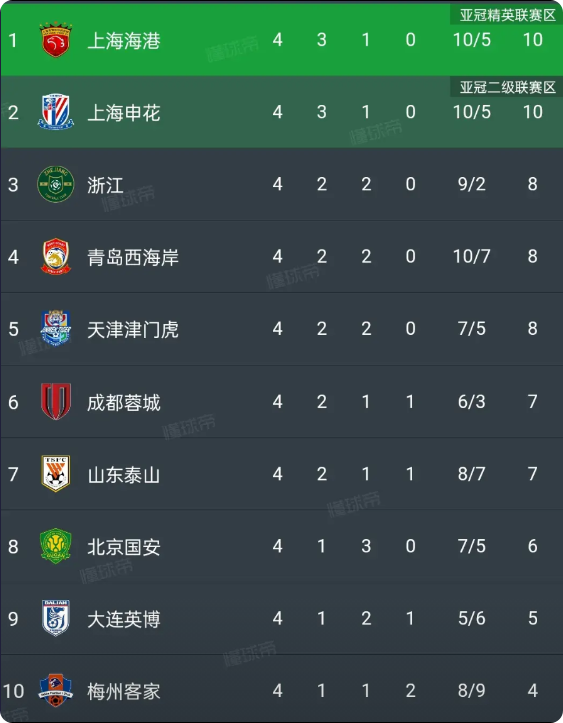Screen dimensions: 563x723
Task: Click the 亚冠二级联赛区 label
Action: tap(507, 87)
